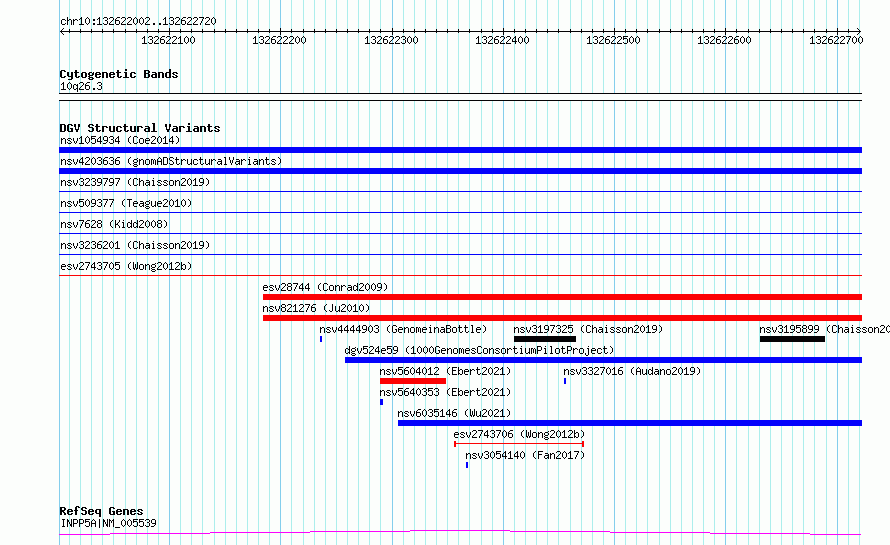Select the small blue nsv3327016 marker
890x545 pixels.
[565, 381]
